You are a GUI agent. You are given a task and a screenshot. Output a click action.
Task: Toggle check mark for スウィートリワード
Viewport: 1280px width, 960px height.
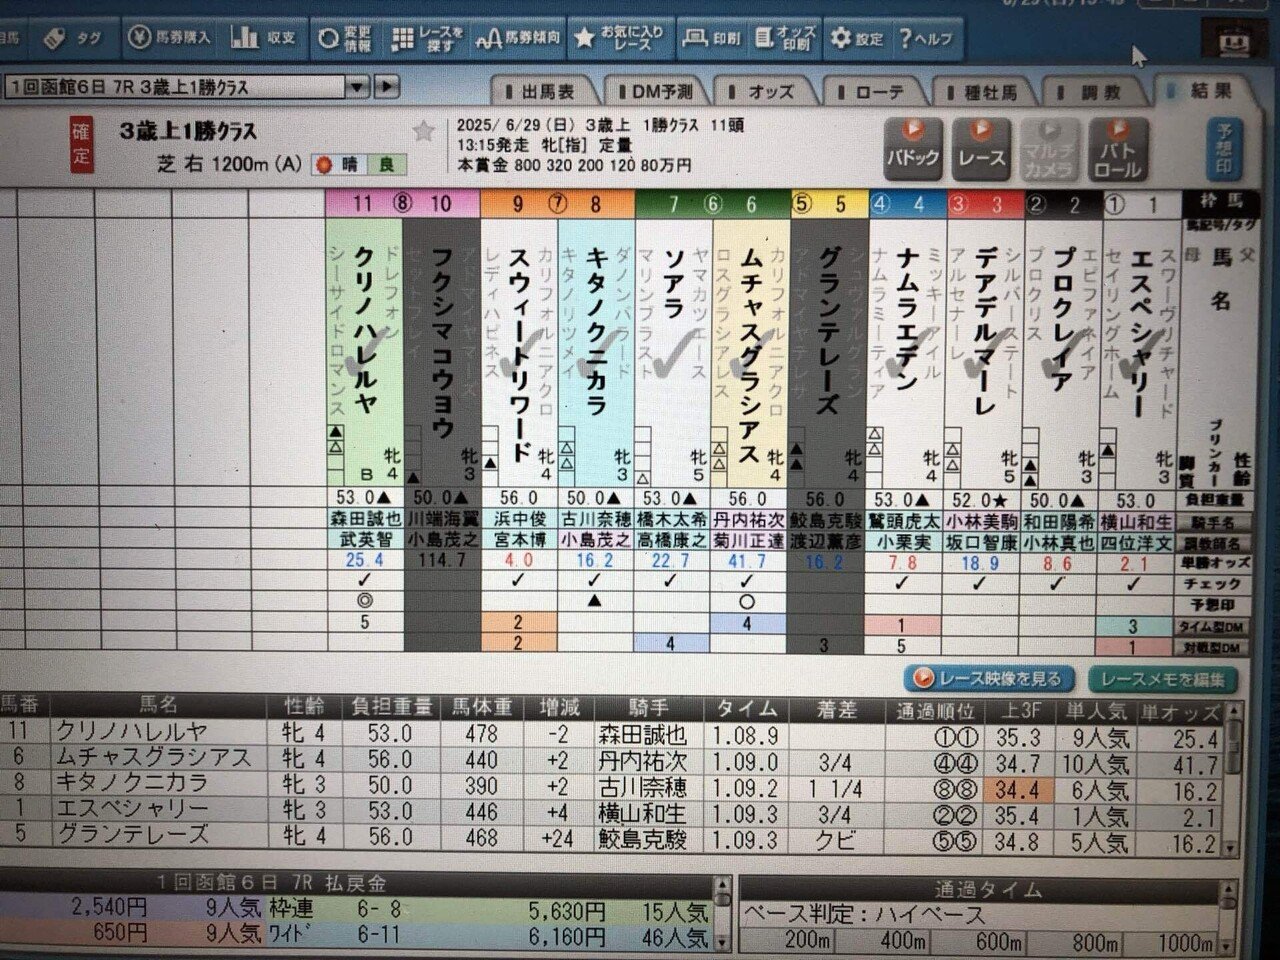coord(518,582)
